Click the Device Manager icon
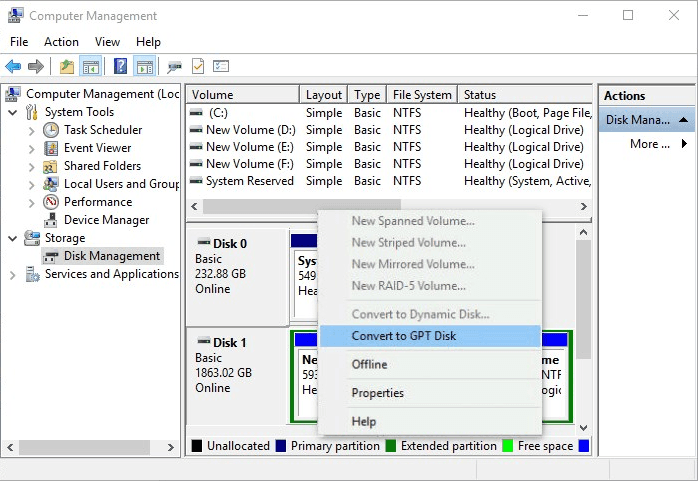 pos(51,220)
